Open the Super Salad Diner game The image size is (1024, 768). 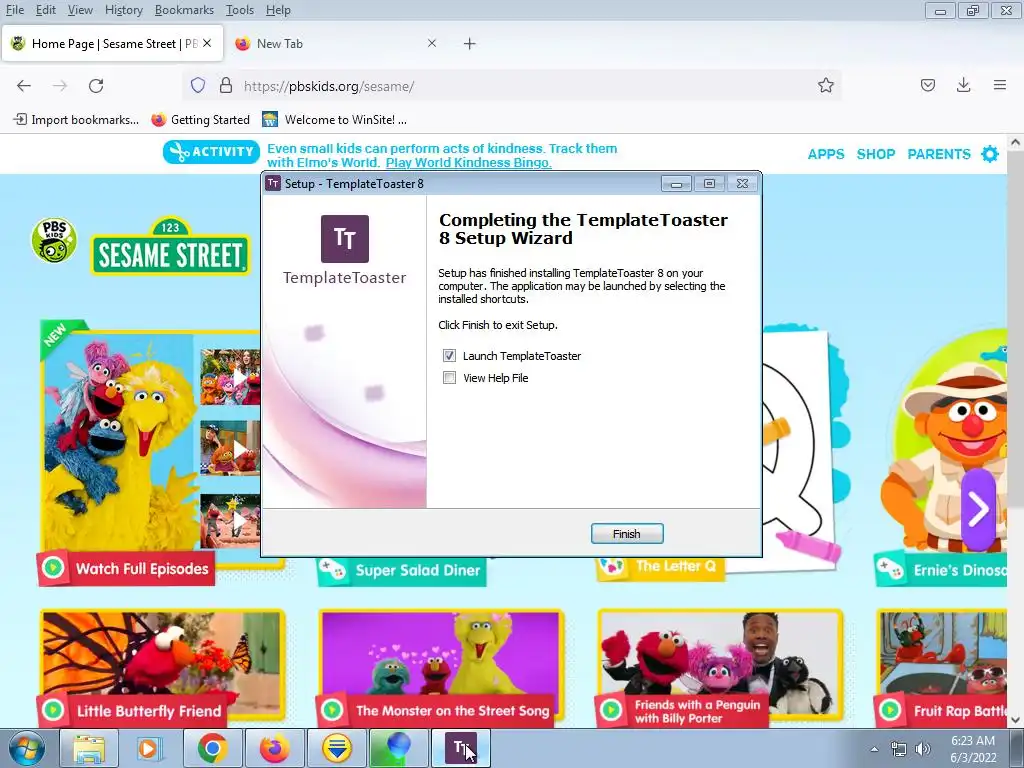[x=402, y=570]
